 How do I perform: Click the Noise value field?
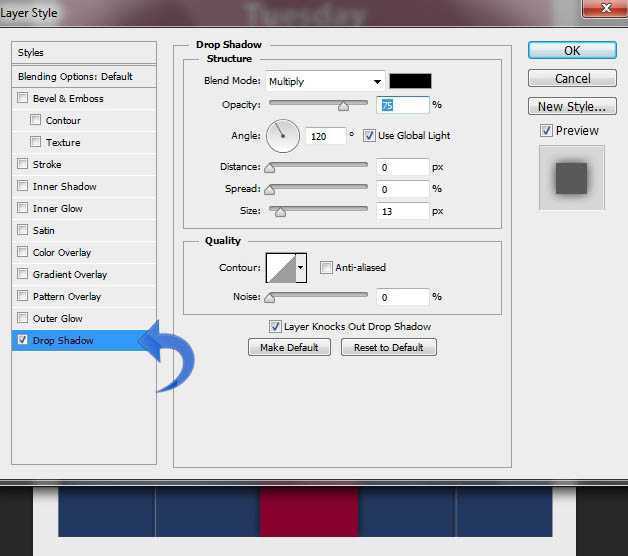click(403, 298)
